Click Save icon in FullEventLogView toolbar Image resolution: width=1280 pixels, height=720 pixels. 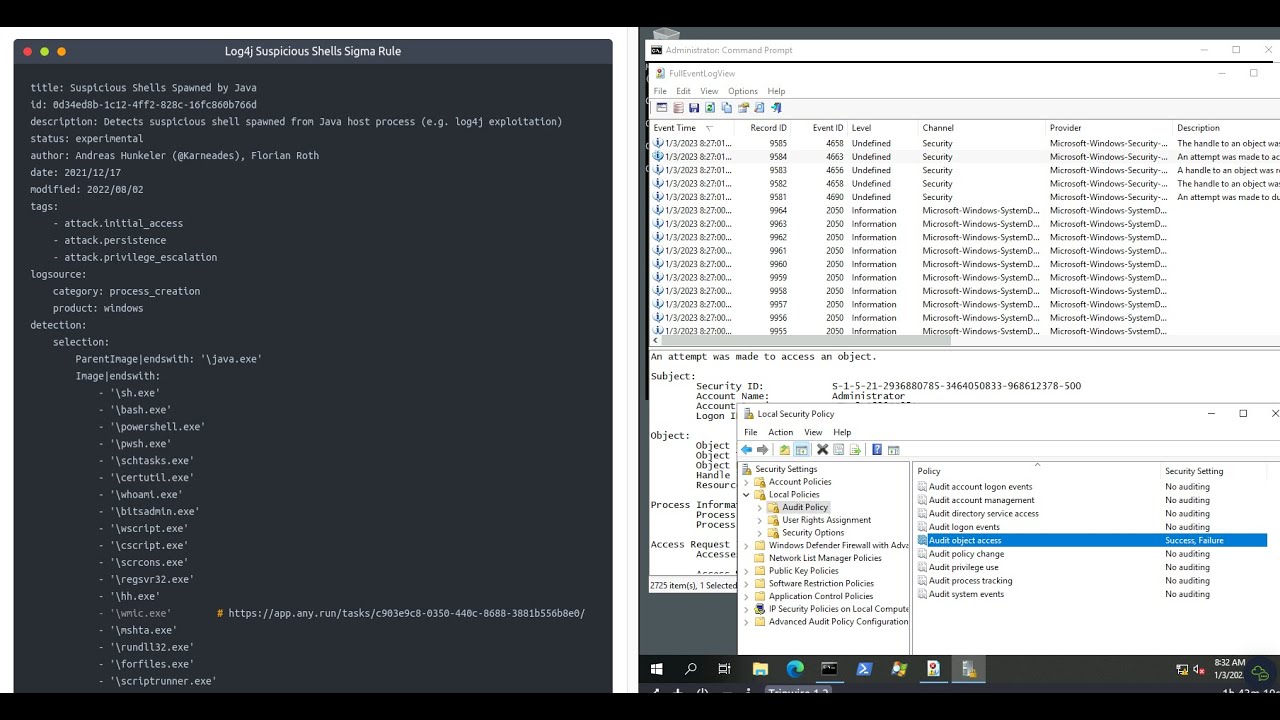[694, 107]
